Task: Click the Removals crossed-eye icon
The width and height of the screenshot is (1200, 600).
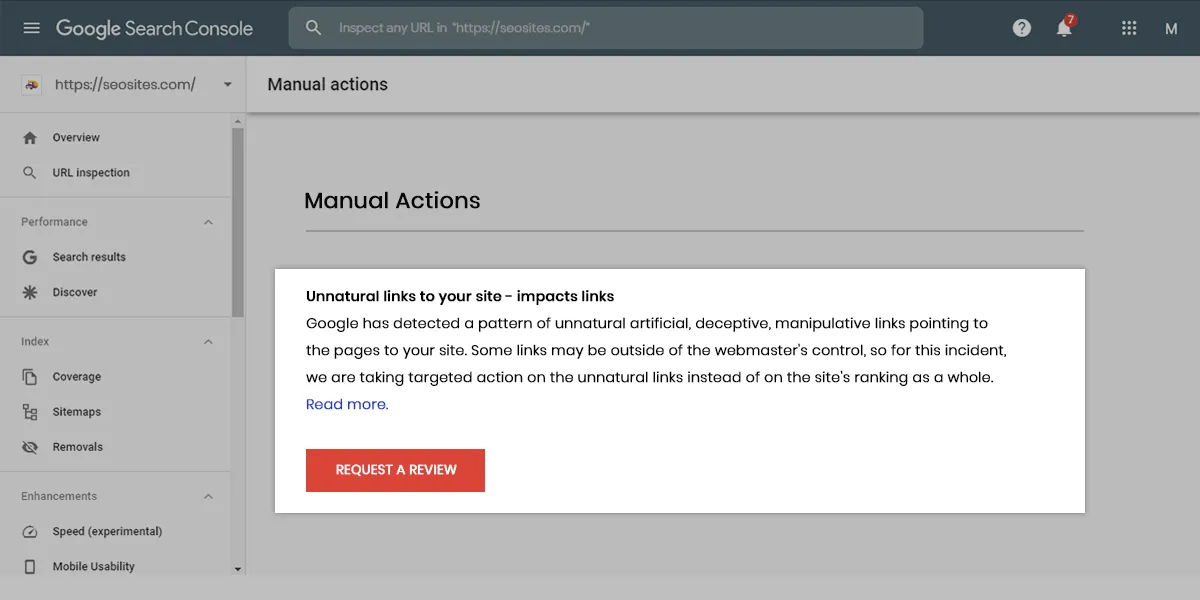Action: (30, 447)
